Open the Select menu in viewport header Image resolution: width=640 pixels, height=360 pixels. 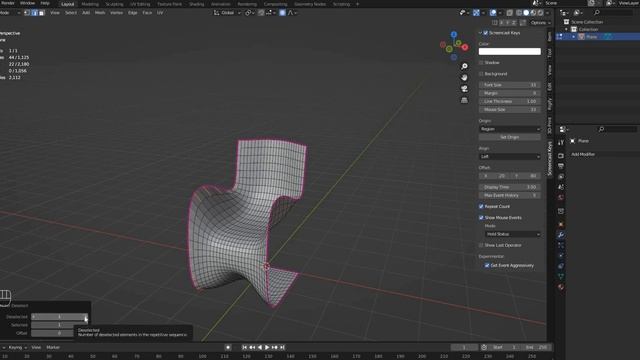click(x=71, y=13)
